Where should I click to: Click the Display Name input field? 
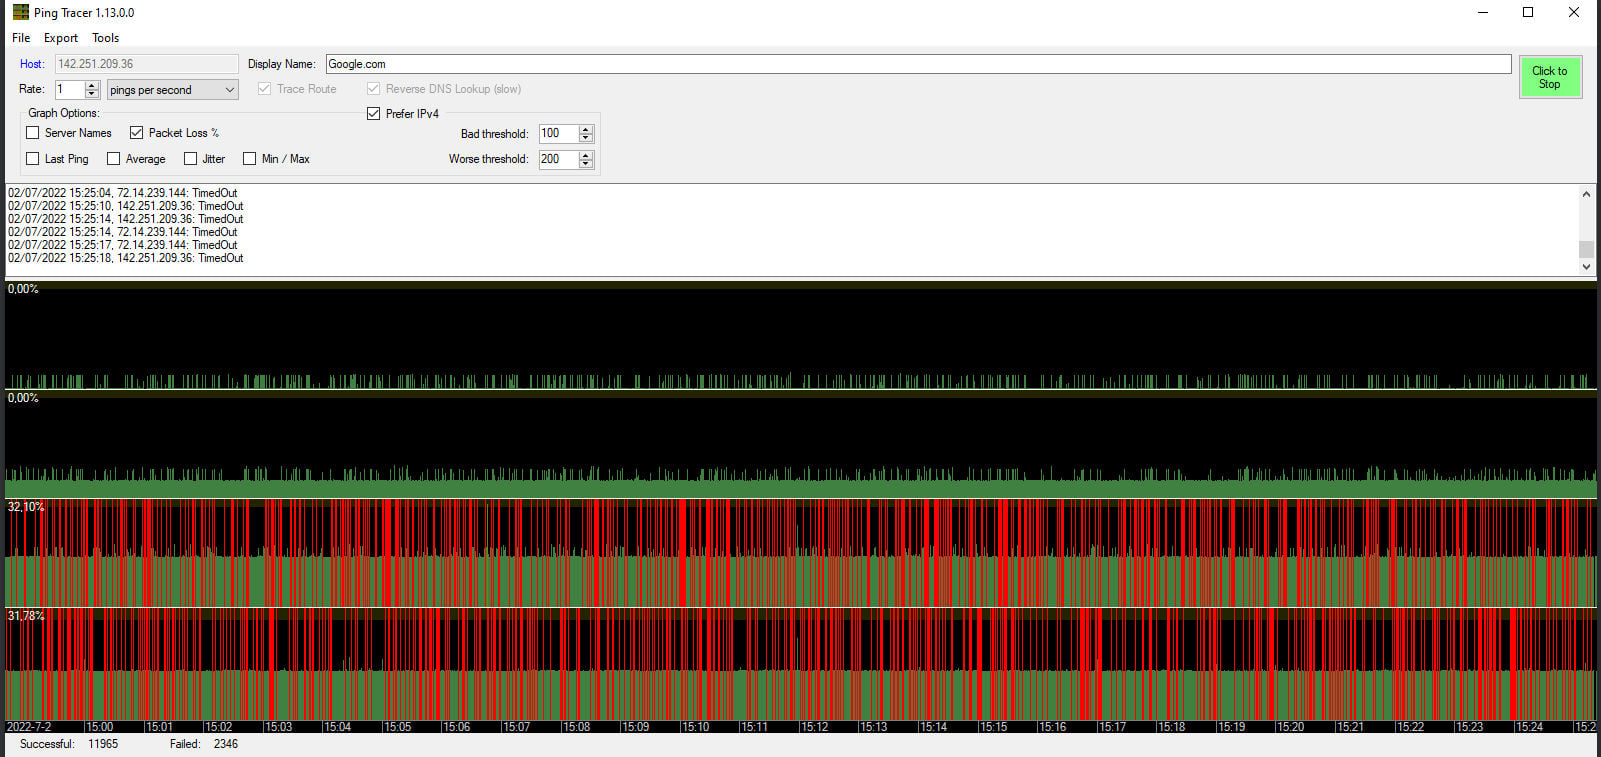[917, 64]
